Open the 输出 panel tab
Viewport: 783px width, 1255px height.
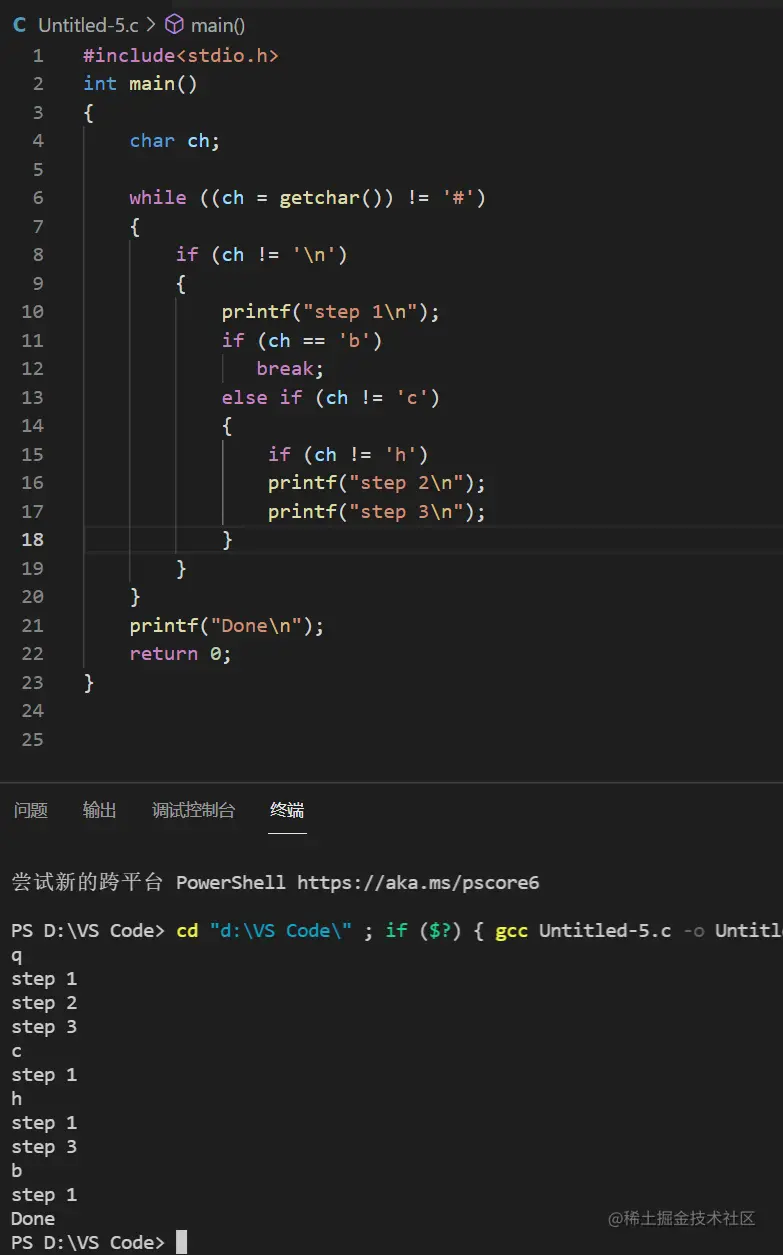tap(100, 810)
